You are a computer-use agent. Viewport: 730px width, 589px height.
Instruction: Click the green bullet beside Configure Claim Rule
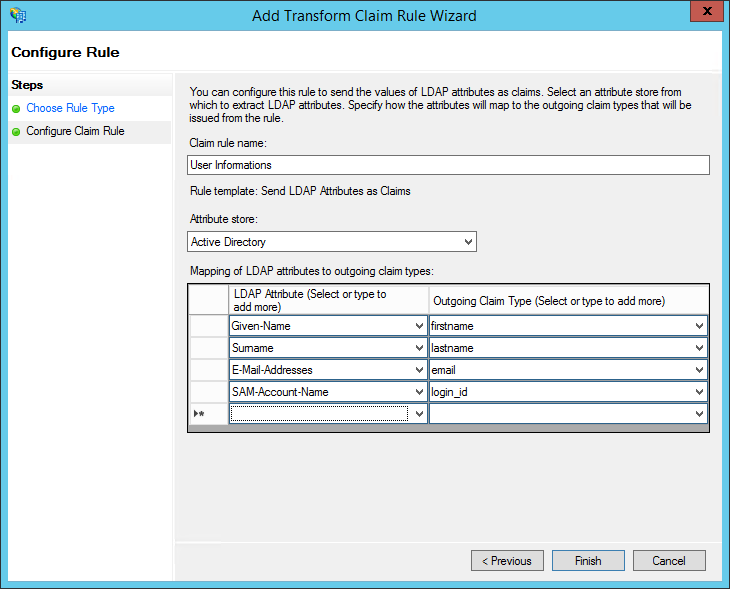[x=16, y=132]
